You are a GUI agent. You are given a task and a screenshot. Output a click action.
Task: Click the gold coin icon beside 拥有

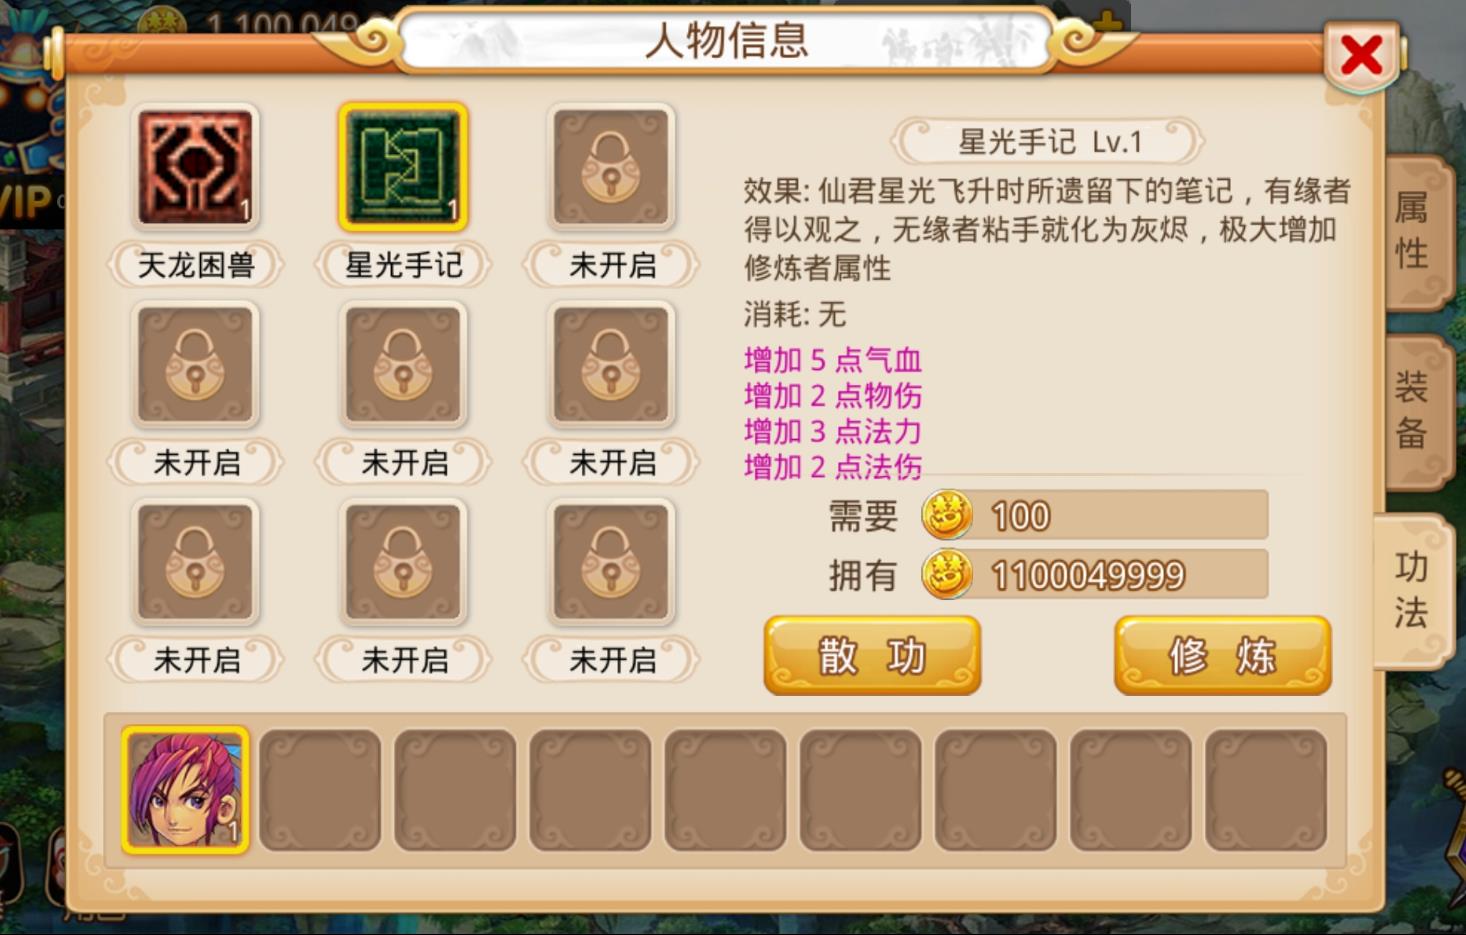(946, 574)
